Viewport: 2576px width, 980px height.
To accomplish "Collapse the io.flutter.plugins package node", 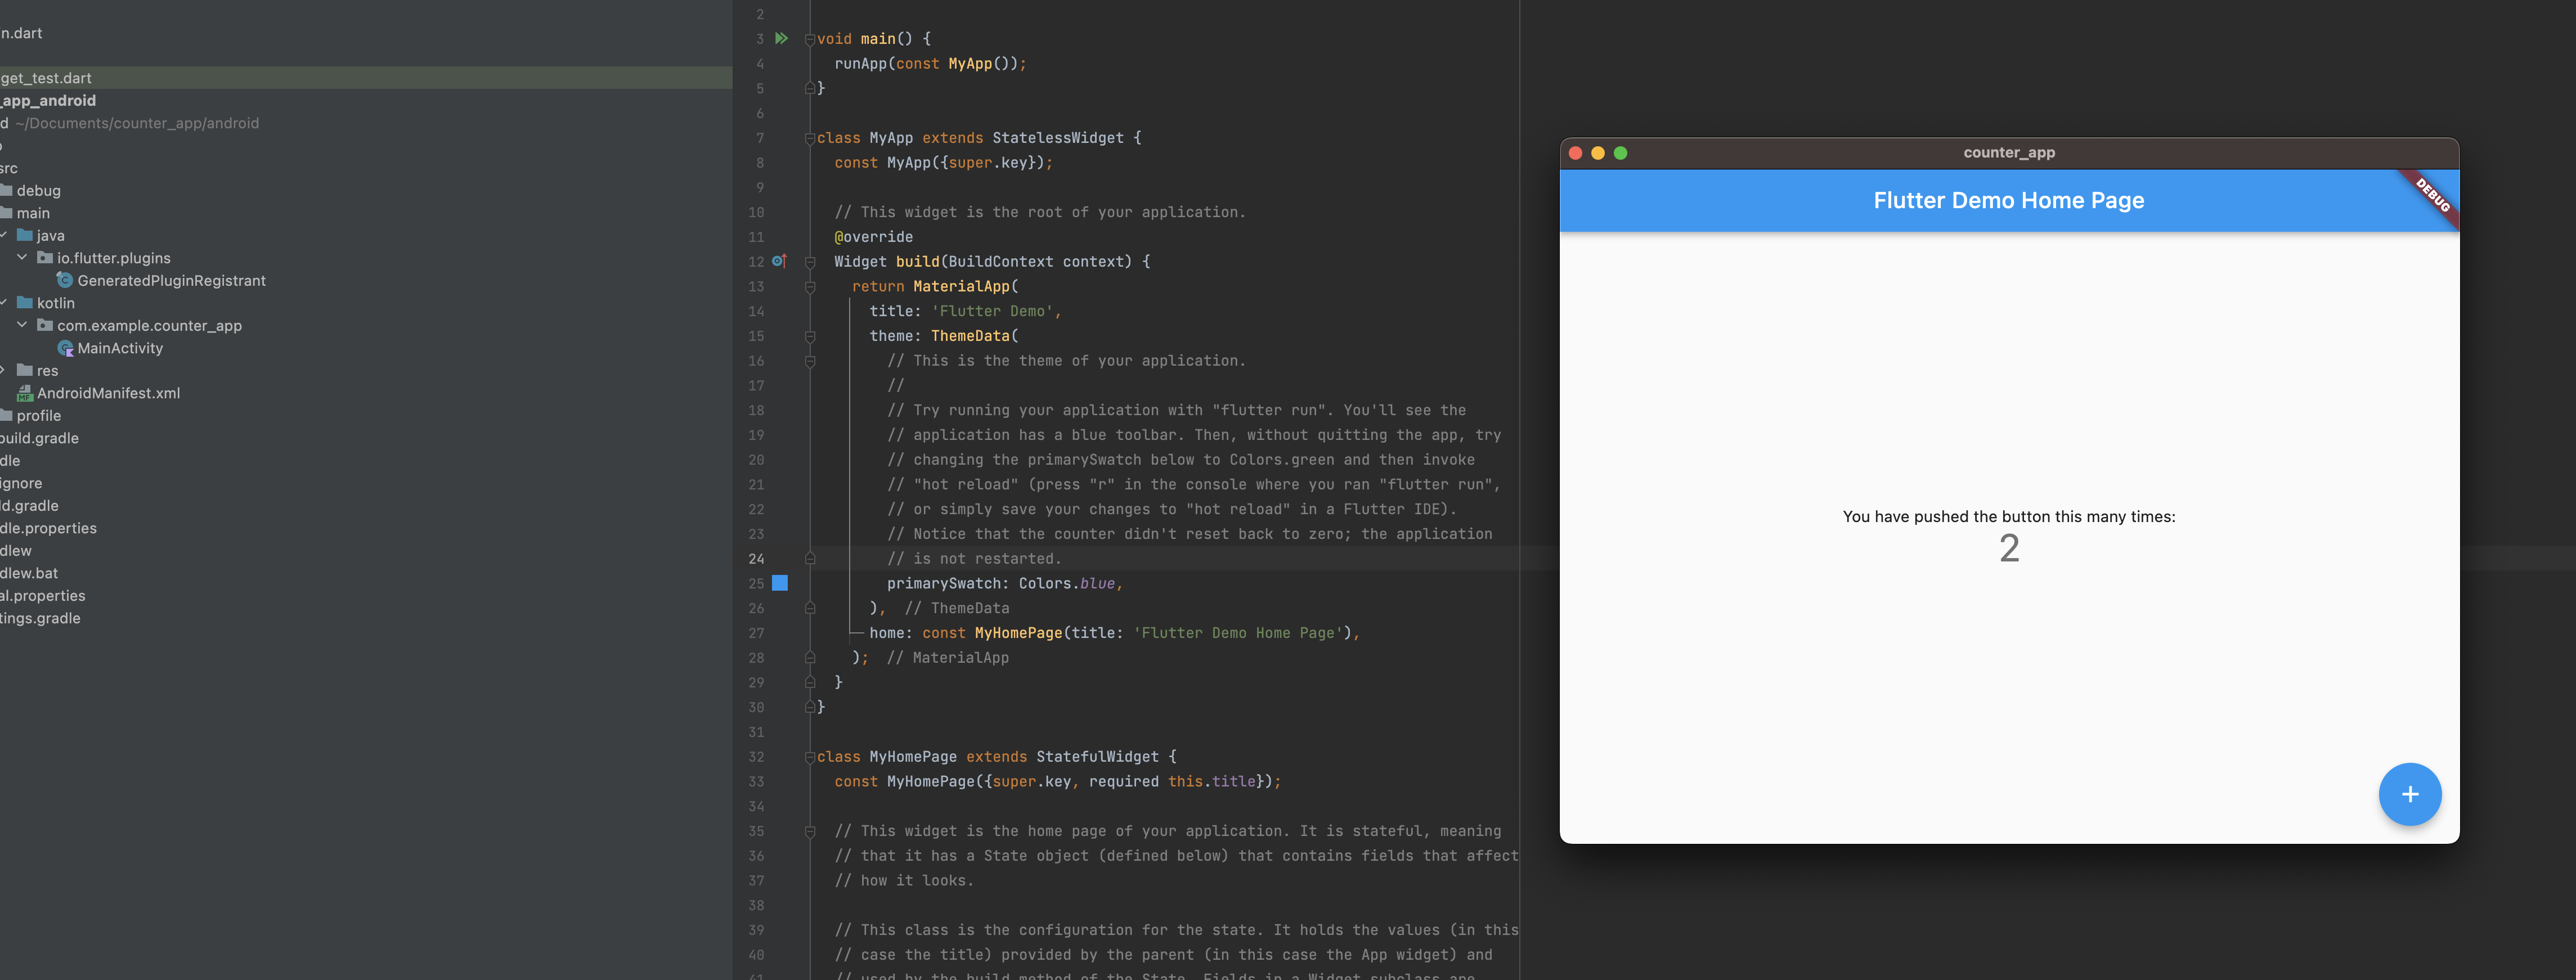I will [x=22, y=258].
